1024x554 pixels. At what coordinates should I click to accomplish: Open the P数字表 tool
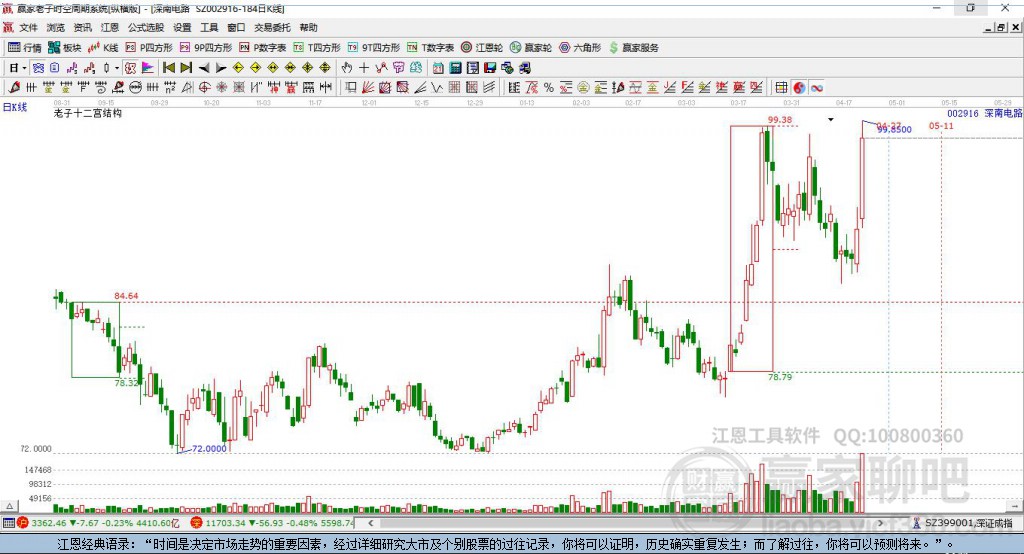pos(263,48)
